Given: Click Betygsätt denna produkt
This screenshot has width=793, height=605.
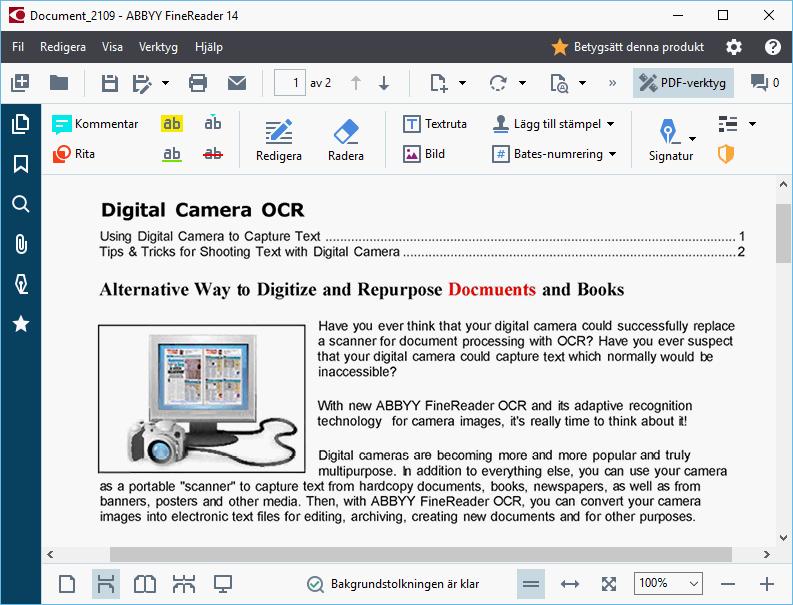Looking at the screenshot, I should tap(628, 47).
